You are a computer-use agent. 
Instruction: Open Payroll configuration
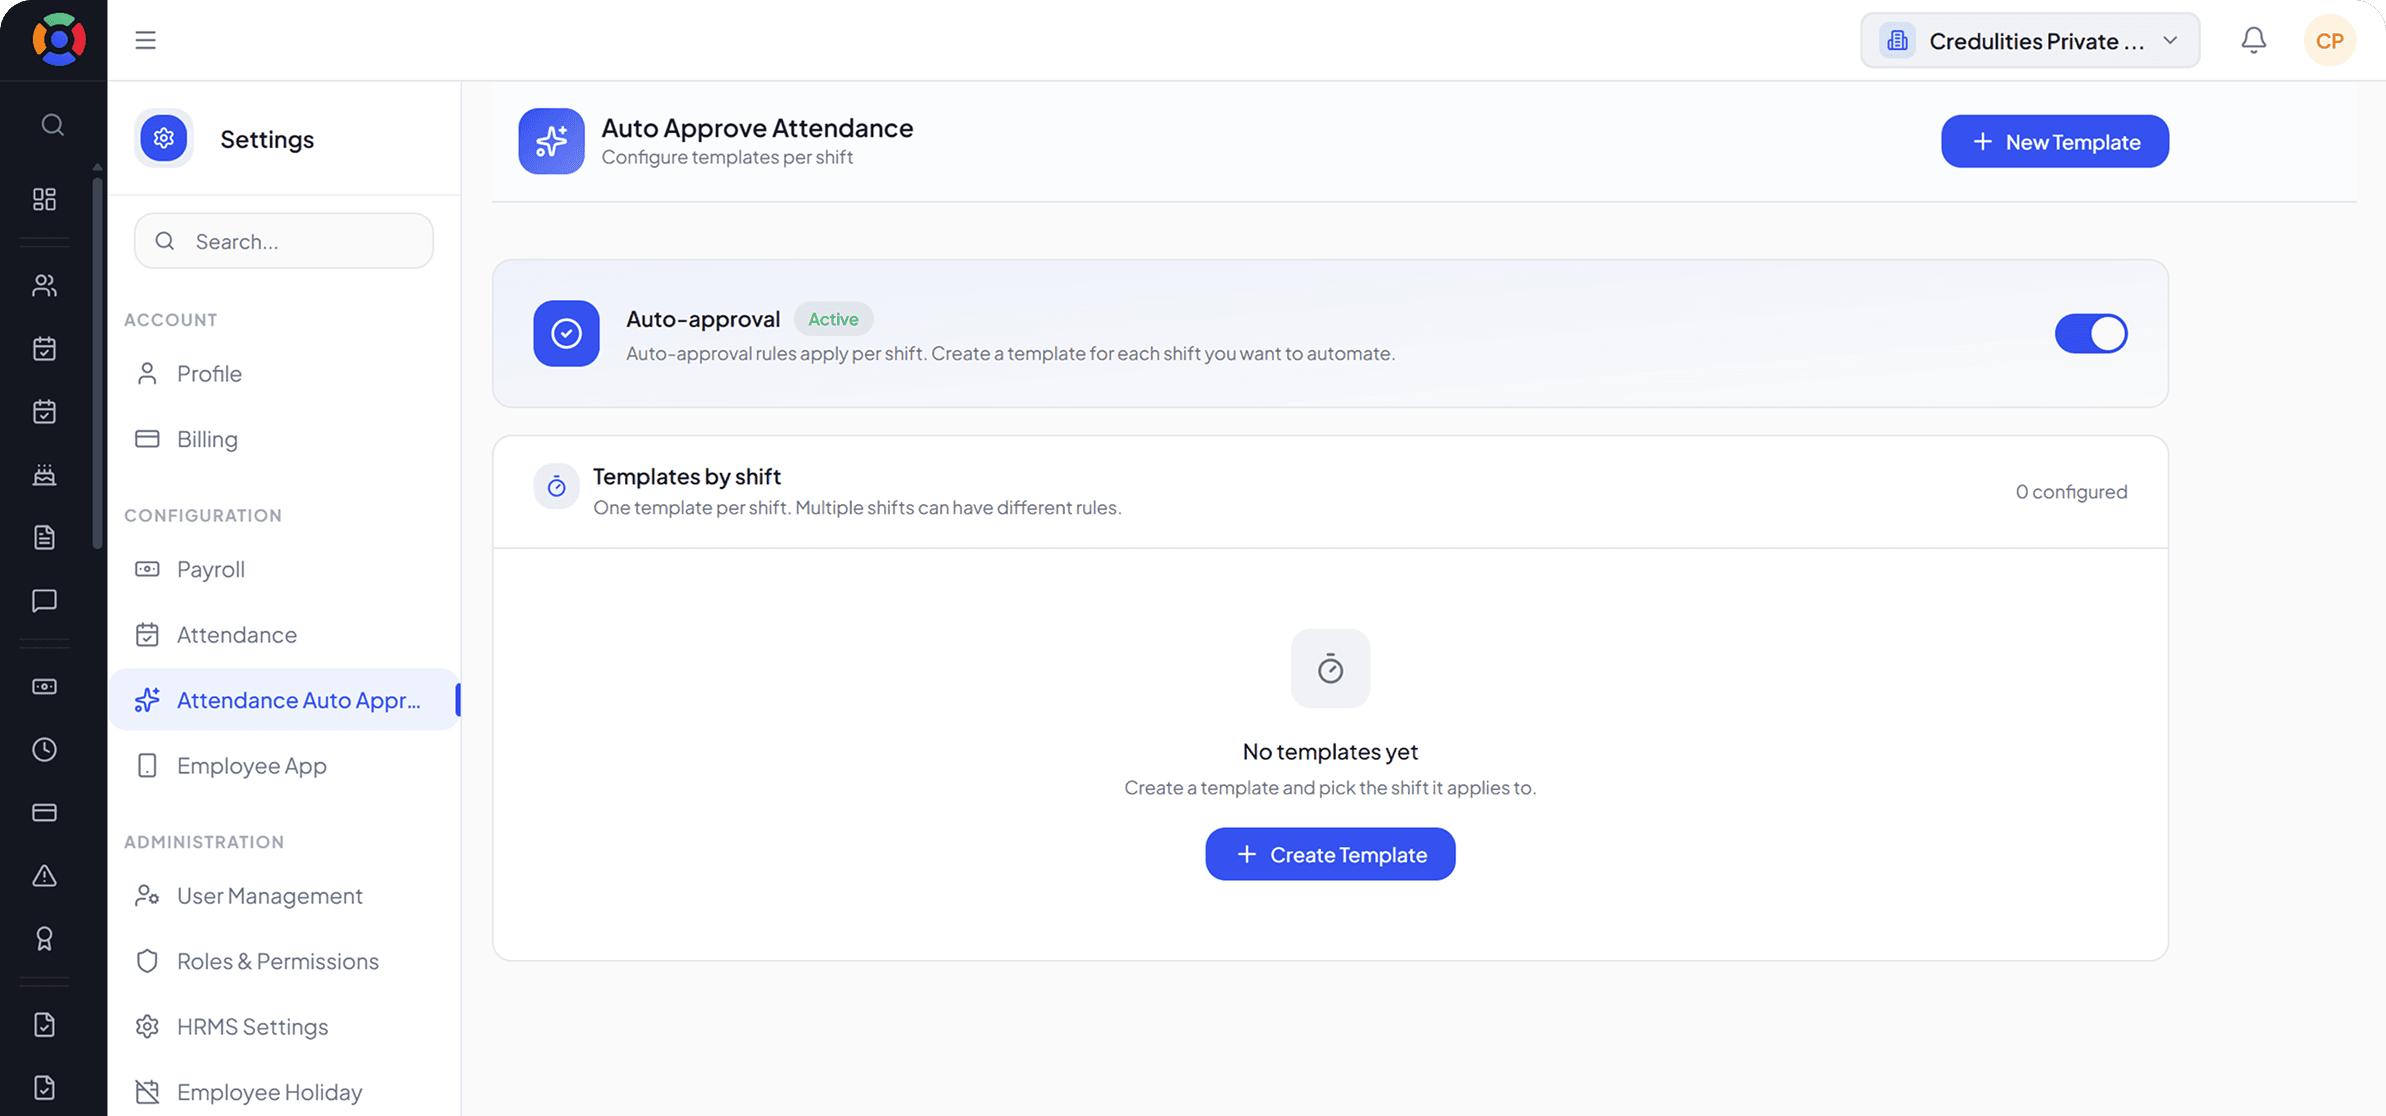[x=284, y=569]
